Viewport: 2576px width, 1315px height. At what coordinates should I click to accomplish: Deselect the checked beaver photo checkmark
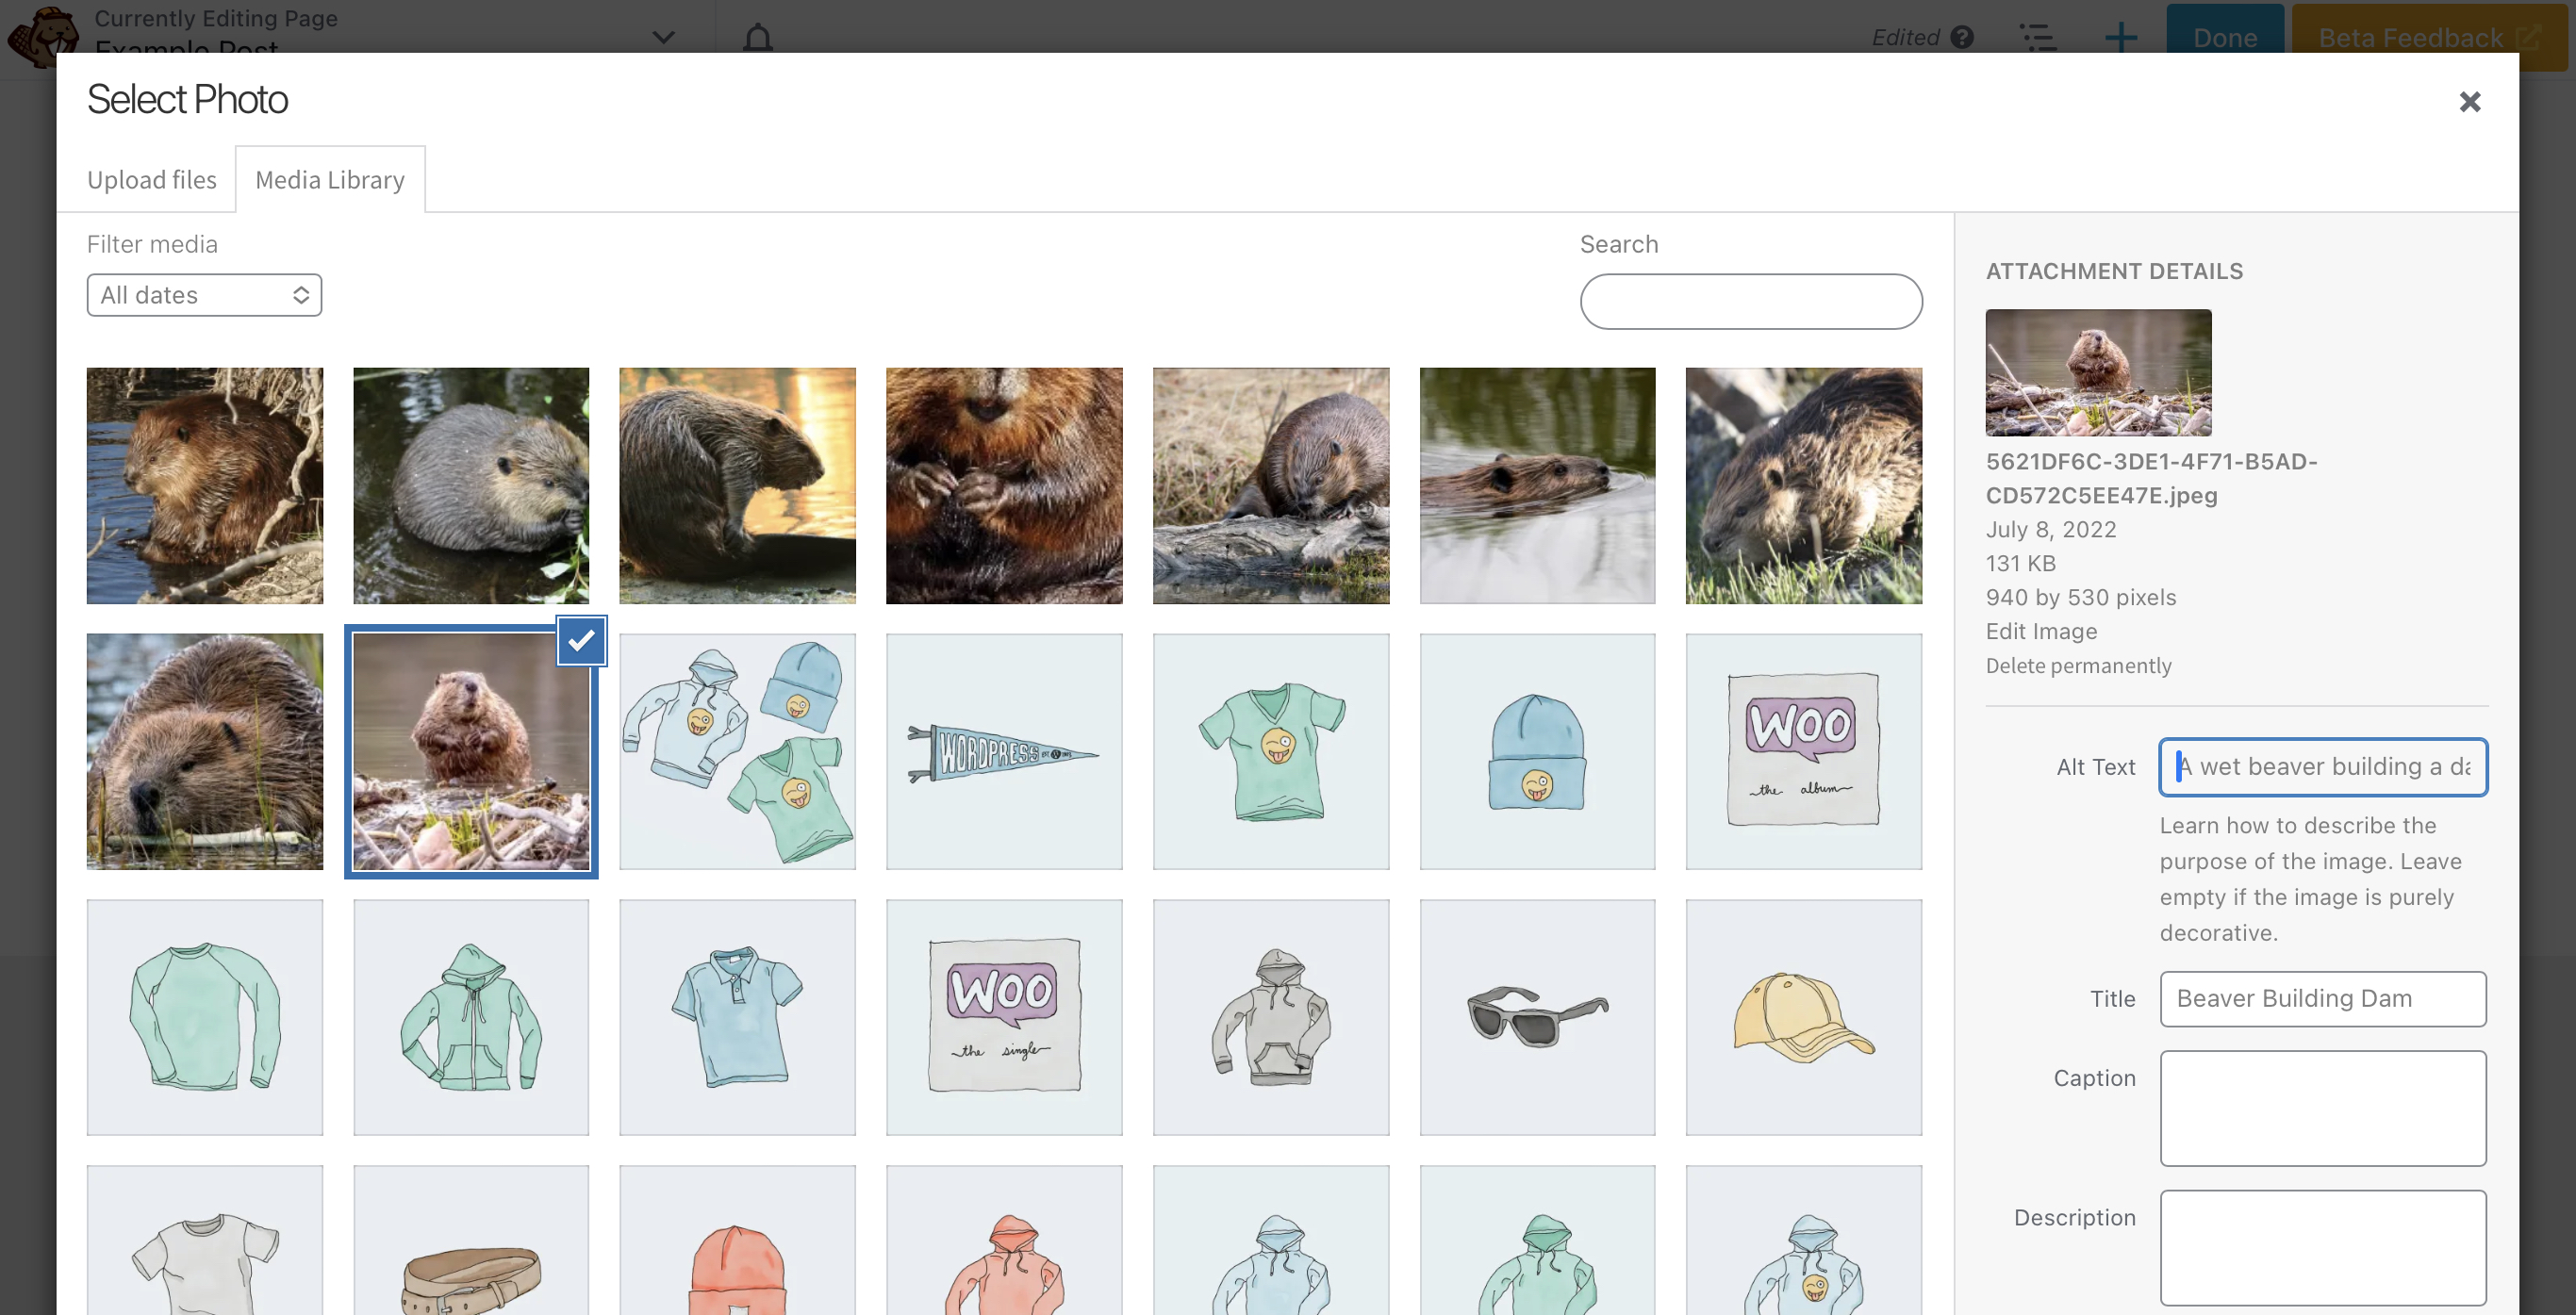(581, 641)
